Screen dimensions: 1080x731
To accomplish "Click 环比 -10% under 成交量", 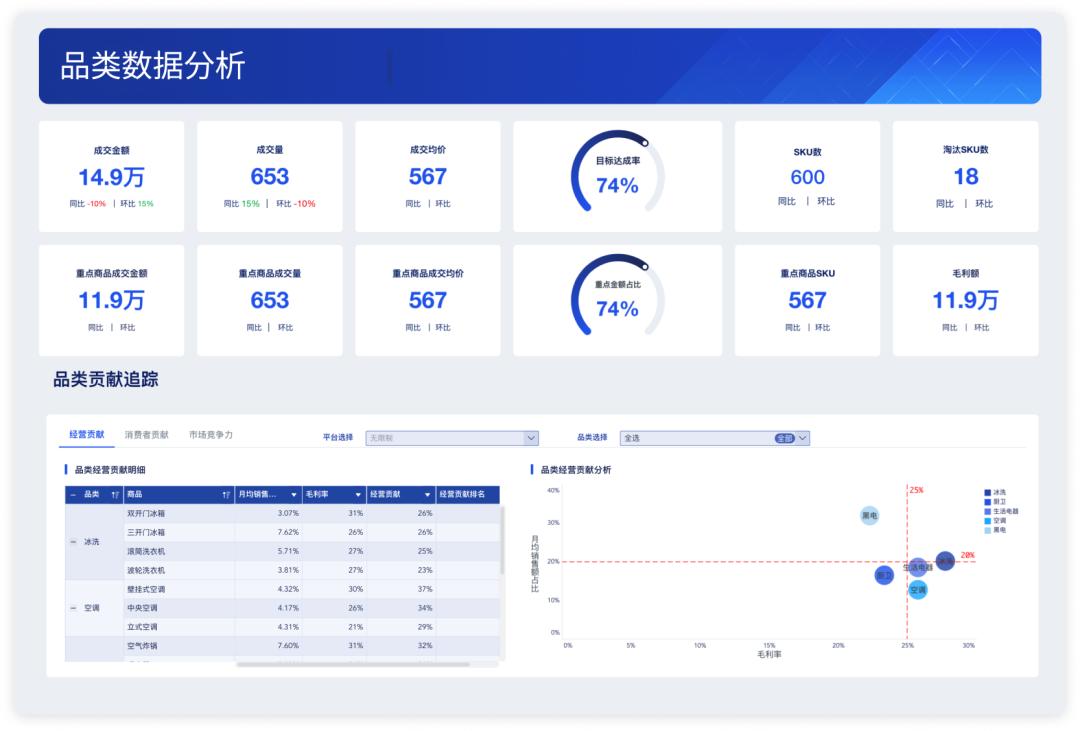I will click(295, 204).
